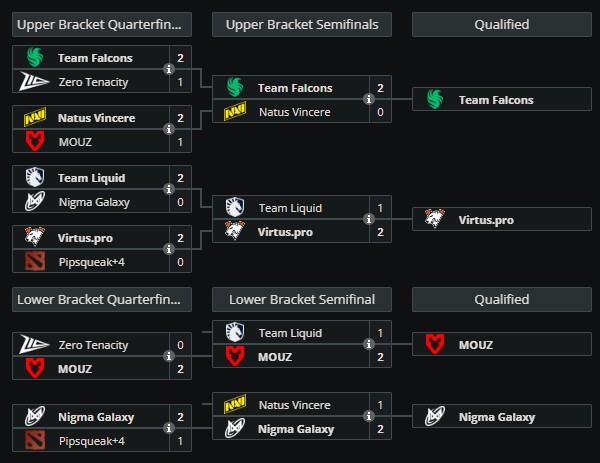This screenshot has width=600, height=463.
Task: Open MOUZ name in Lower Bracket Quarterfinals
Action: [74, 369]
